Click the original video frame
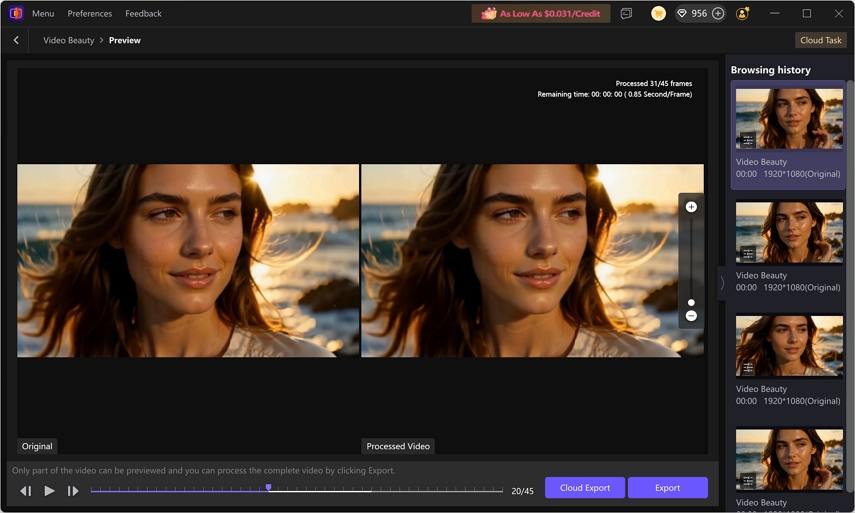Image resolution: width=855 pixels, height=513 pixels. (x=188, y=261)
